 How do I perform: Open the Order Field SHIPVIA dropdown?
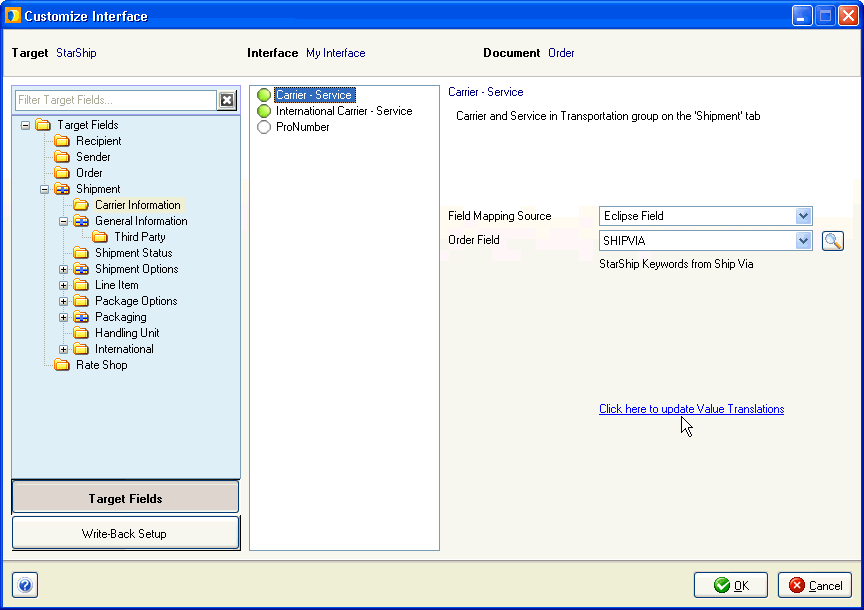tap(803, 241)
